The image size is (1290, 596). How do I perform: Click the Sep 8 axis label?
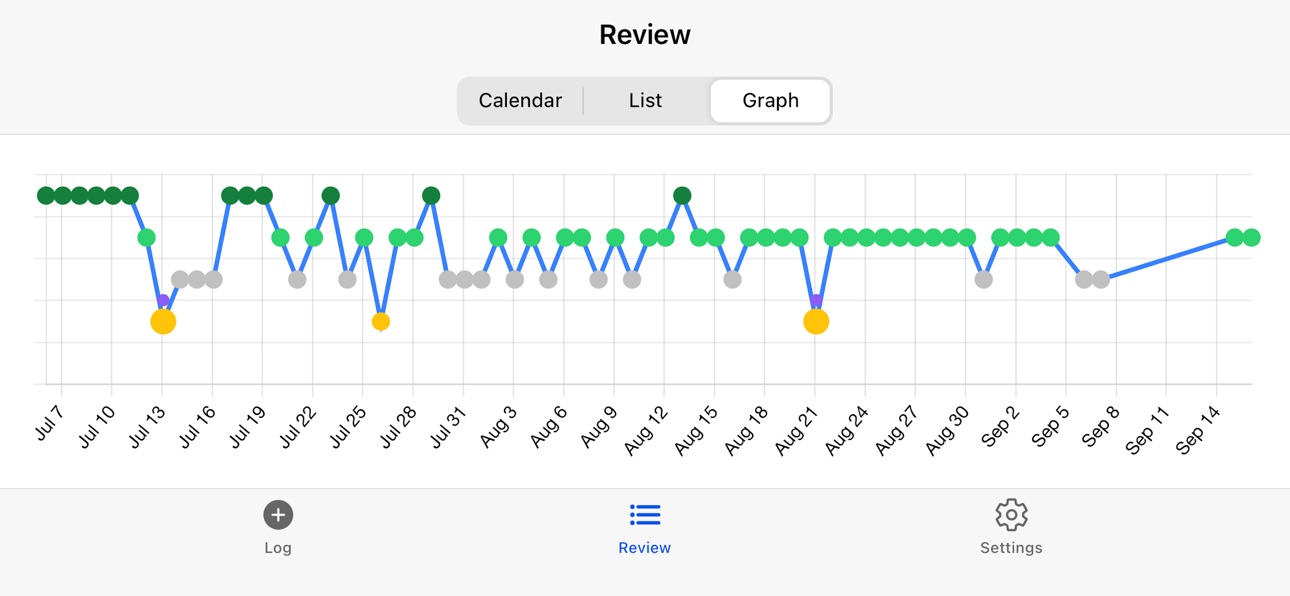(x=1098, y=427)
